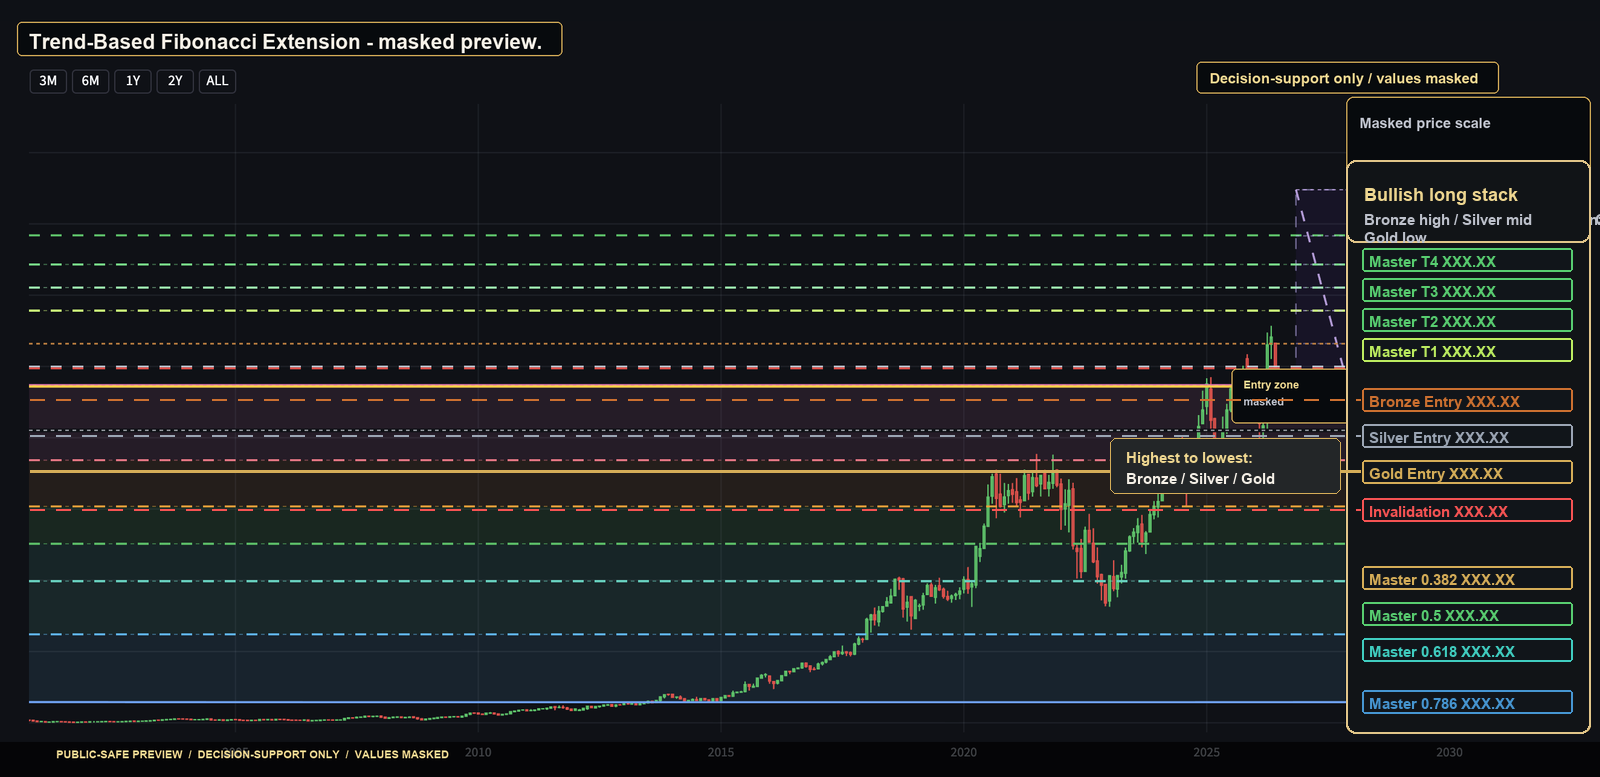Click the Invalidation XXX.XX label

(x=1467, y=511)
